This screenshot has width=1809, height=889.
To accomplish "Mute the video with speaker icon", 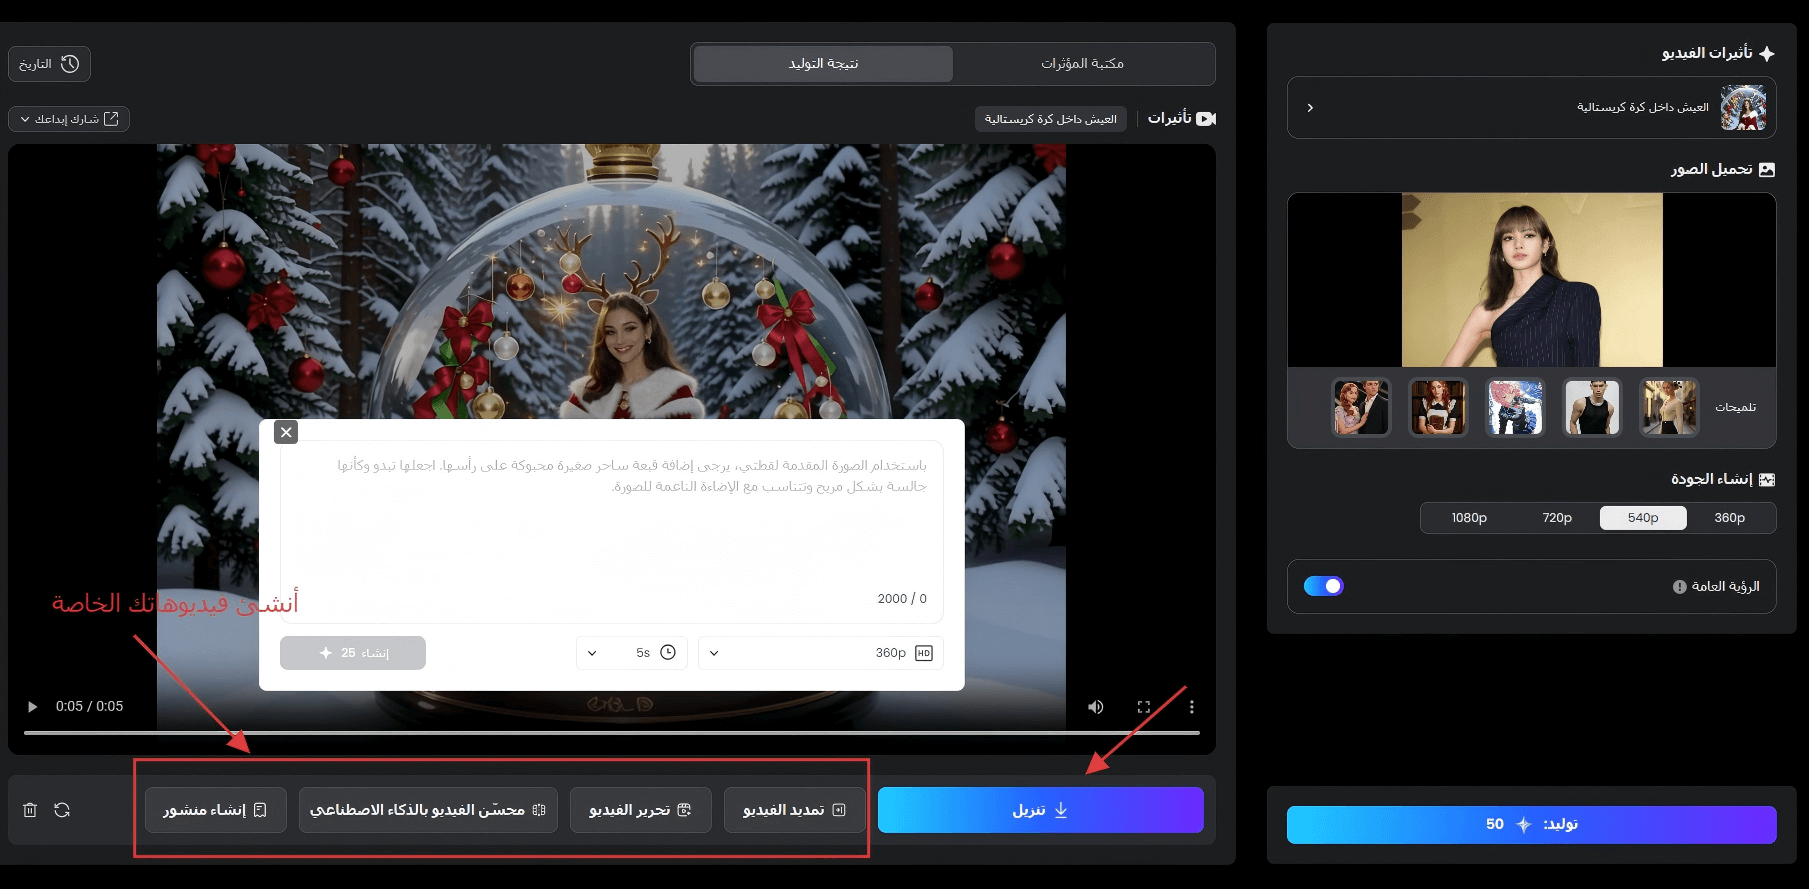I will [1096, 707].
